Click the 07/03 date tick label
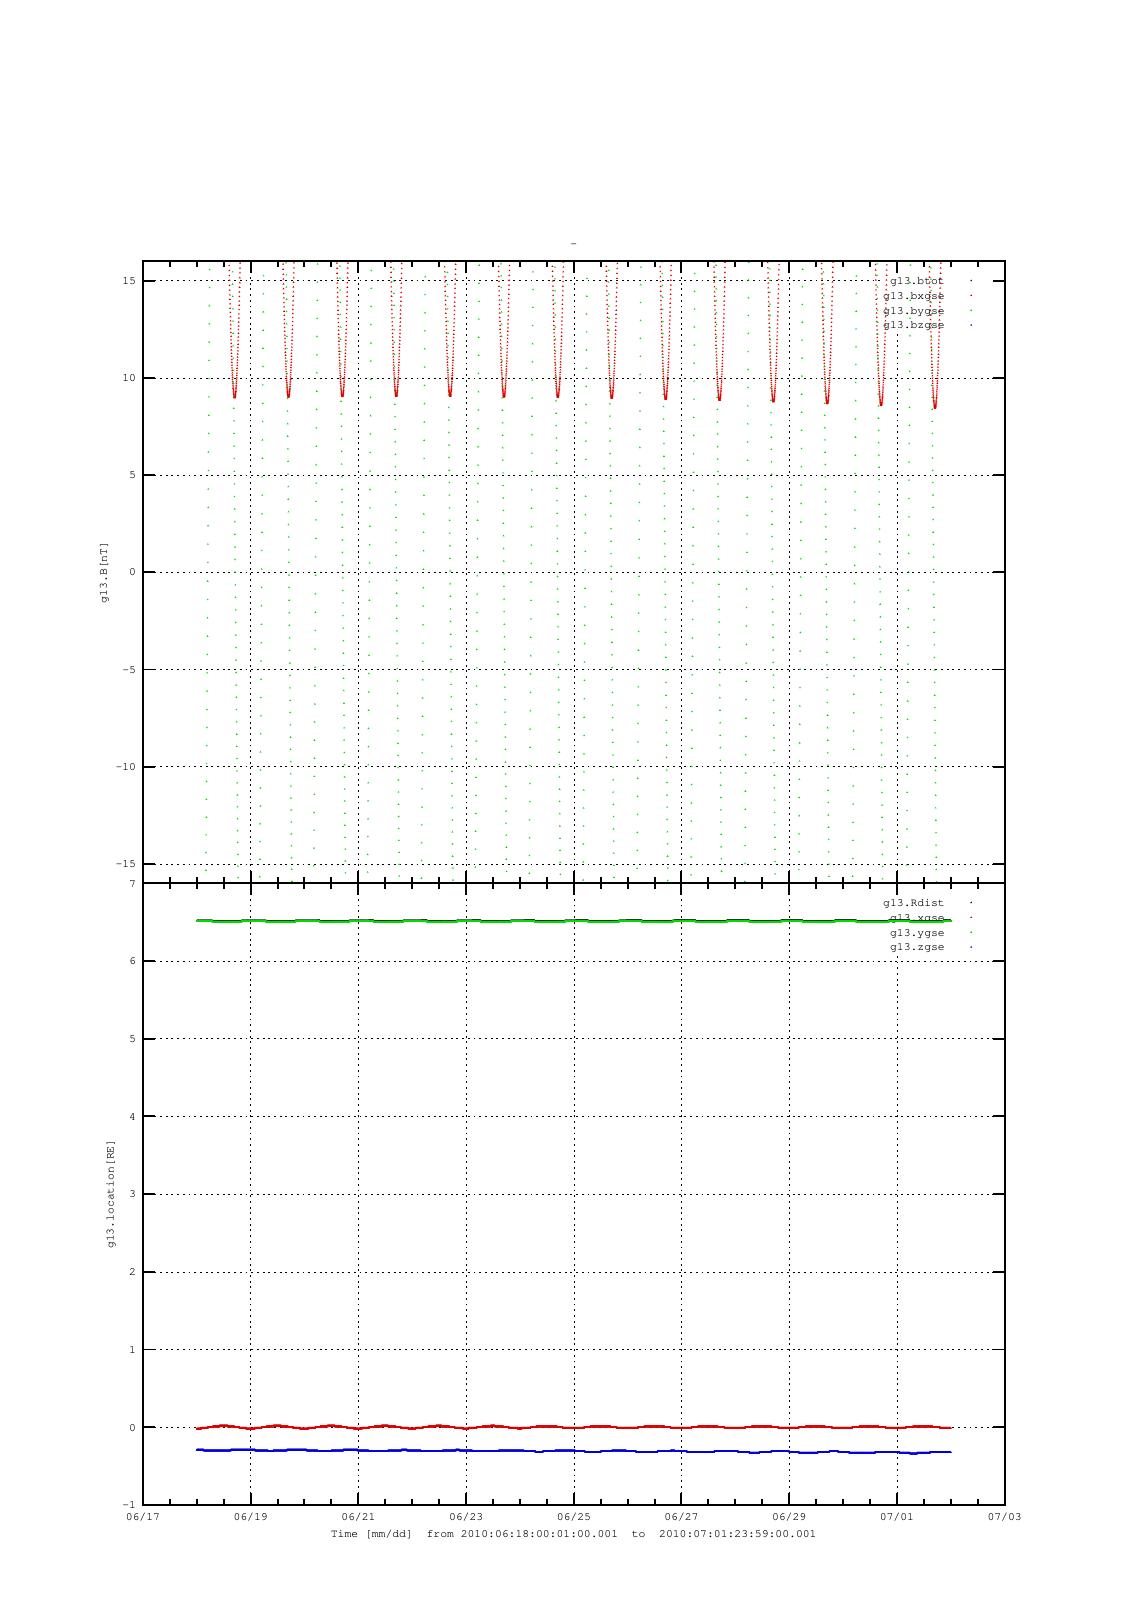The height and width of the screenshot is (1600, 1131). [x=1004, y=1517]
